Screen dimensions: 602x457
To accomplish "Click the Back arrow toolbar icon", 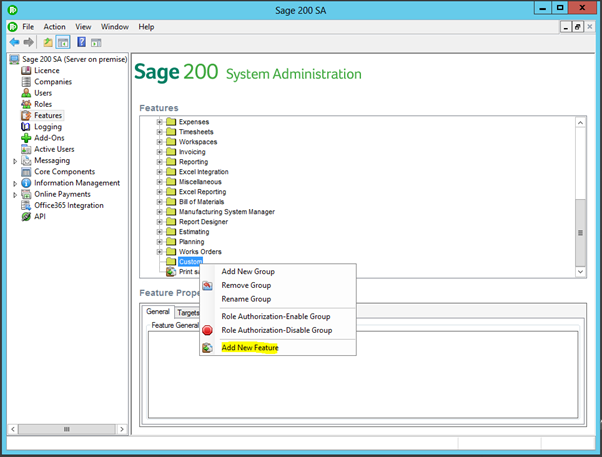I will click(x=15, y=42).
